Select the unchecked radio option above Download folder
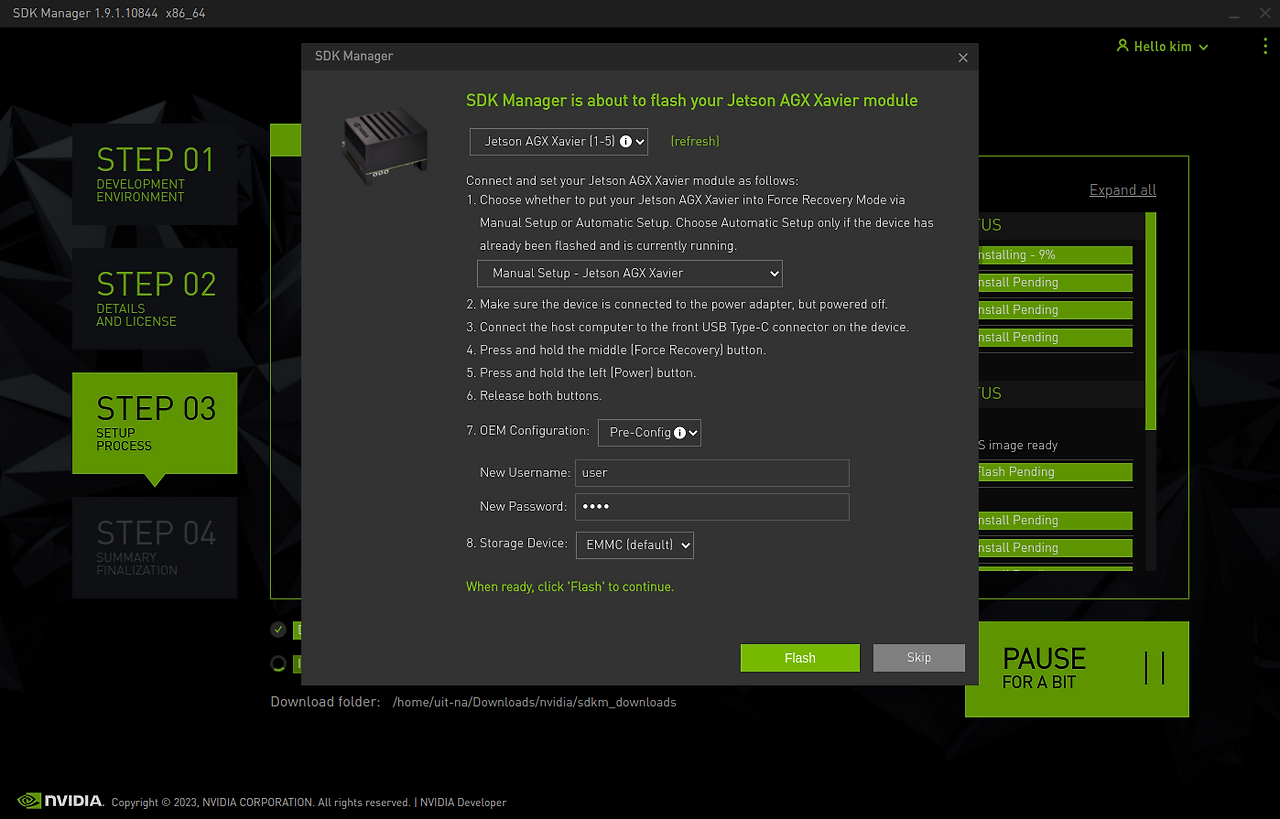Image resolution: width=1280 pixels, height=819 pixels. pos(278,663)
